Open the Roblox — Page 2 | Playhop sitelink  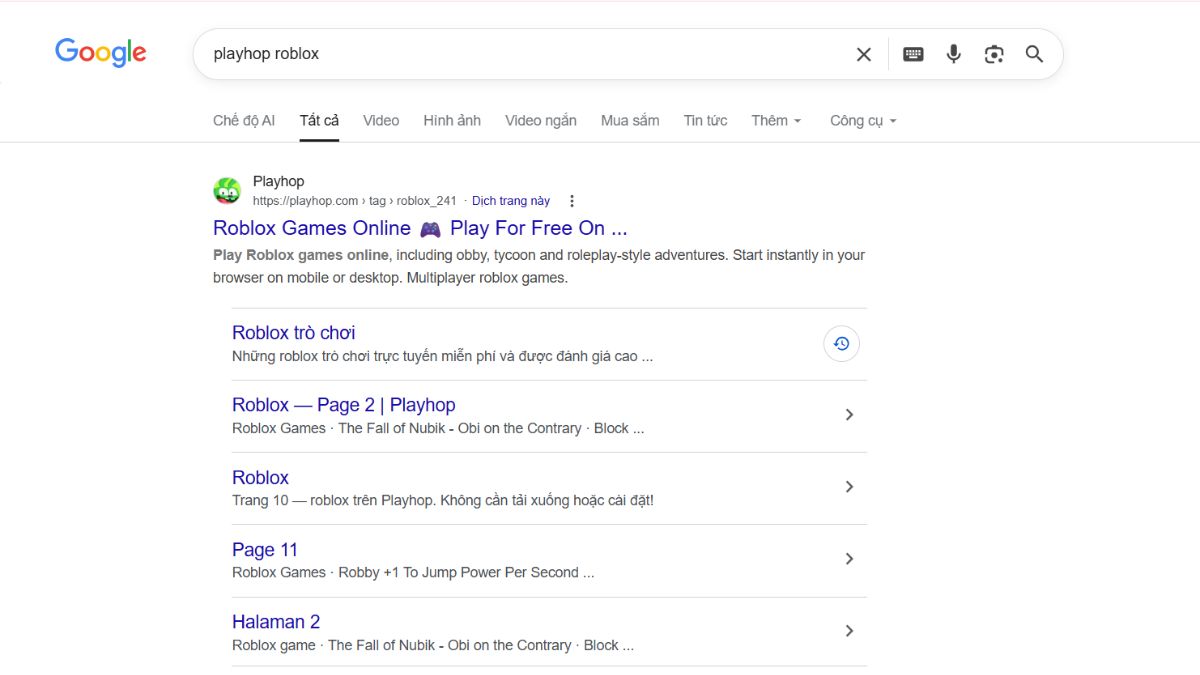pyautogui.click(x=343, y=405)
